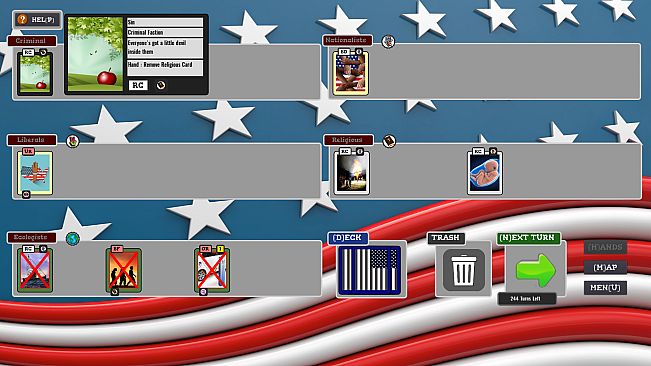
Task: Click the tag on the Nationalists card top
Action: 344,52
